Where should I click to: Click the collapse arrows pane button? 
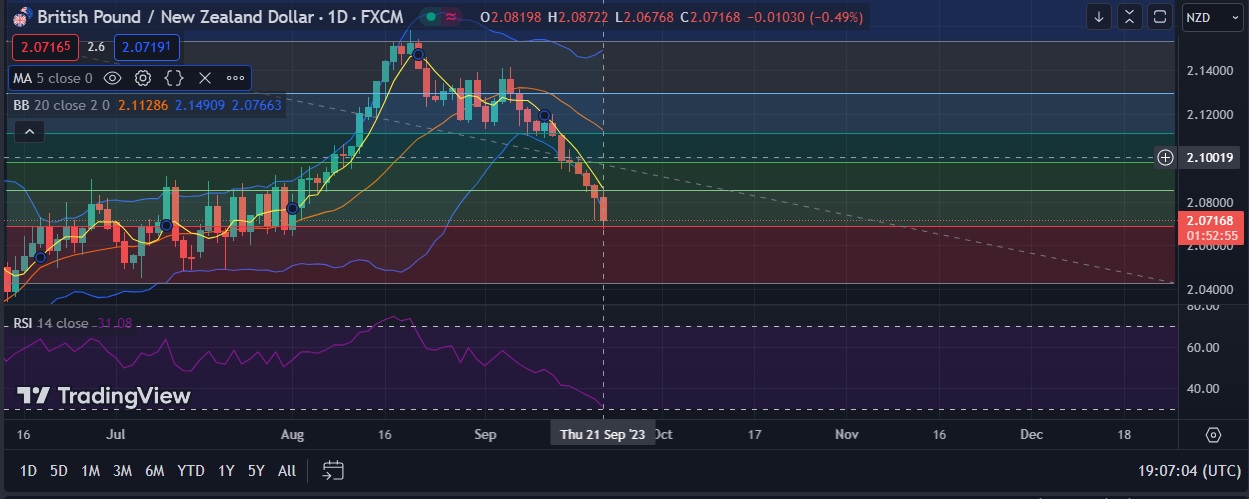pyautogui.click(x=1130, y=17)
